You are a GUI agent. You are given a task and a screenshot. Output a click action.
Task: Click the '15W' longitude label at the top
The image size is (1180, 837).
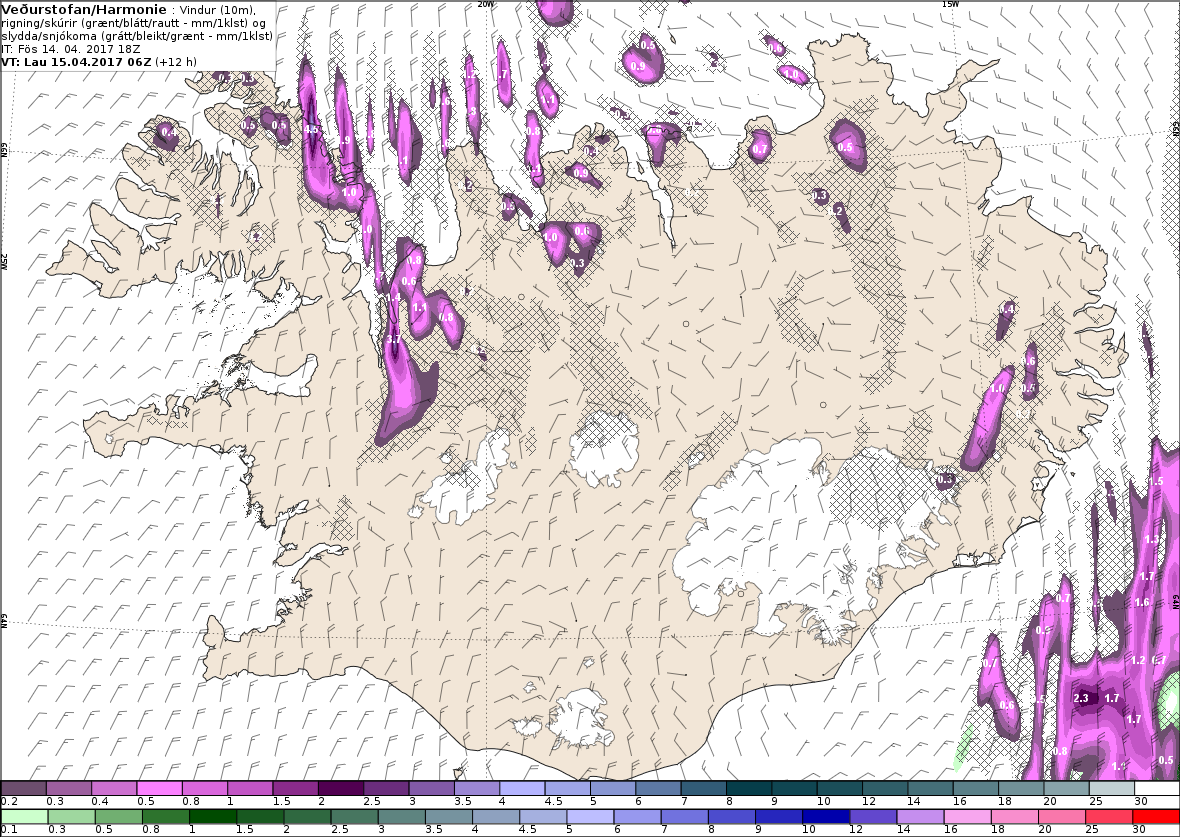tap(950, 4)
